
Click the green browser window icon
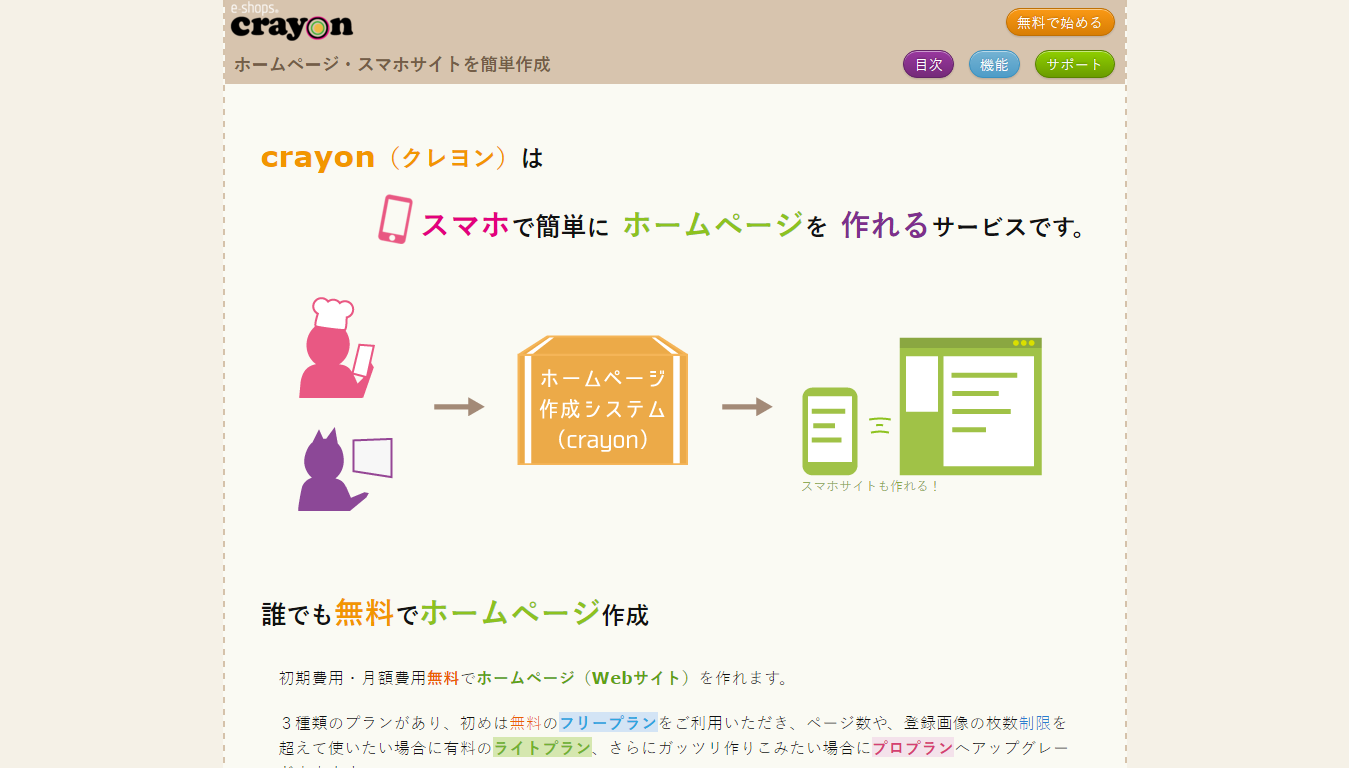tap(970, 406)
